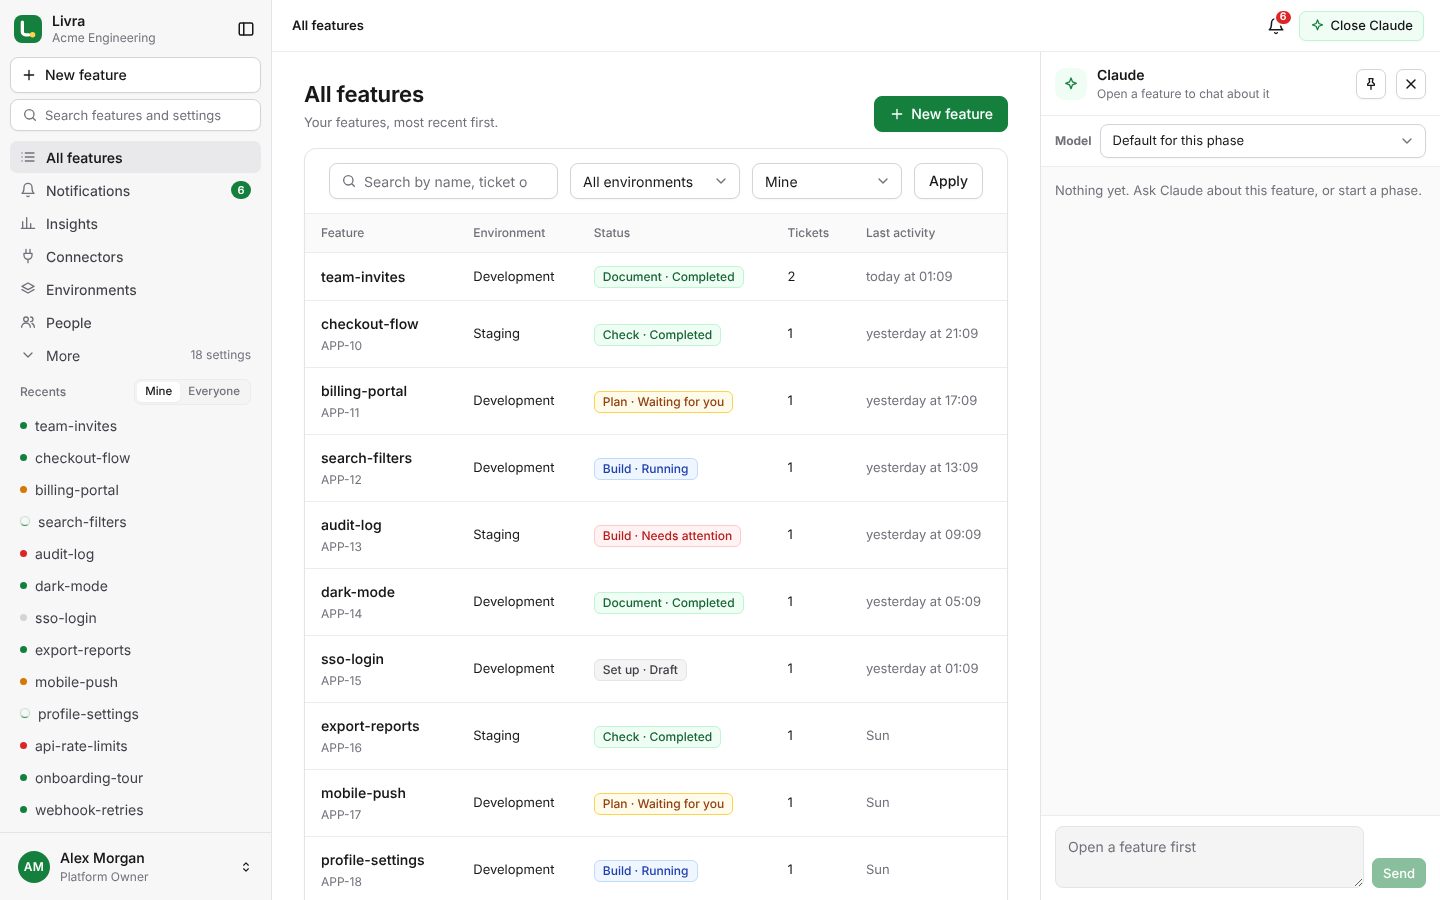Open audit-log in Recents
1440x900 pixels.
135,554
